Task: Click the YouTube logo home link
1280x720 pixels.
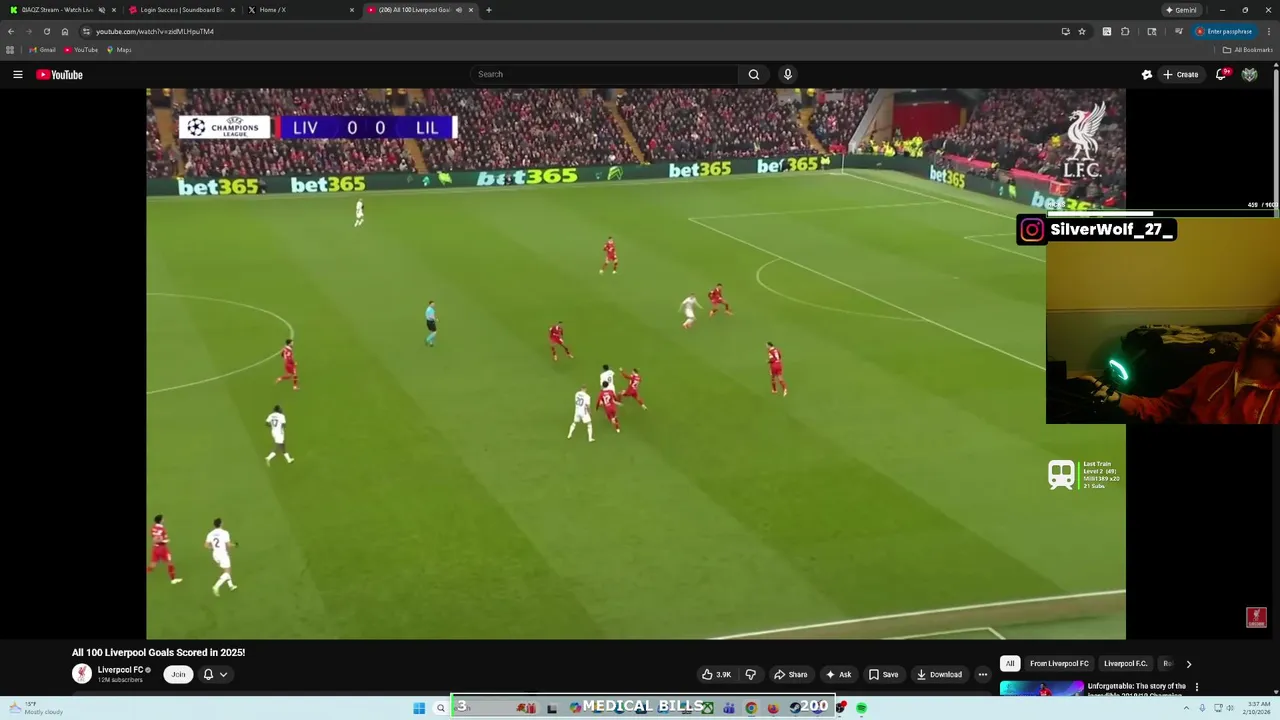Action: coord(59,74)
